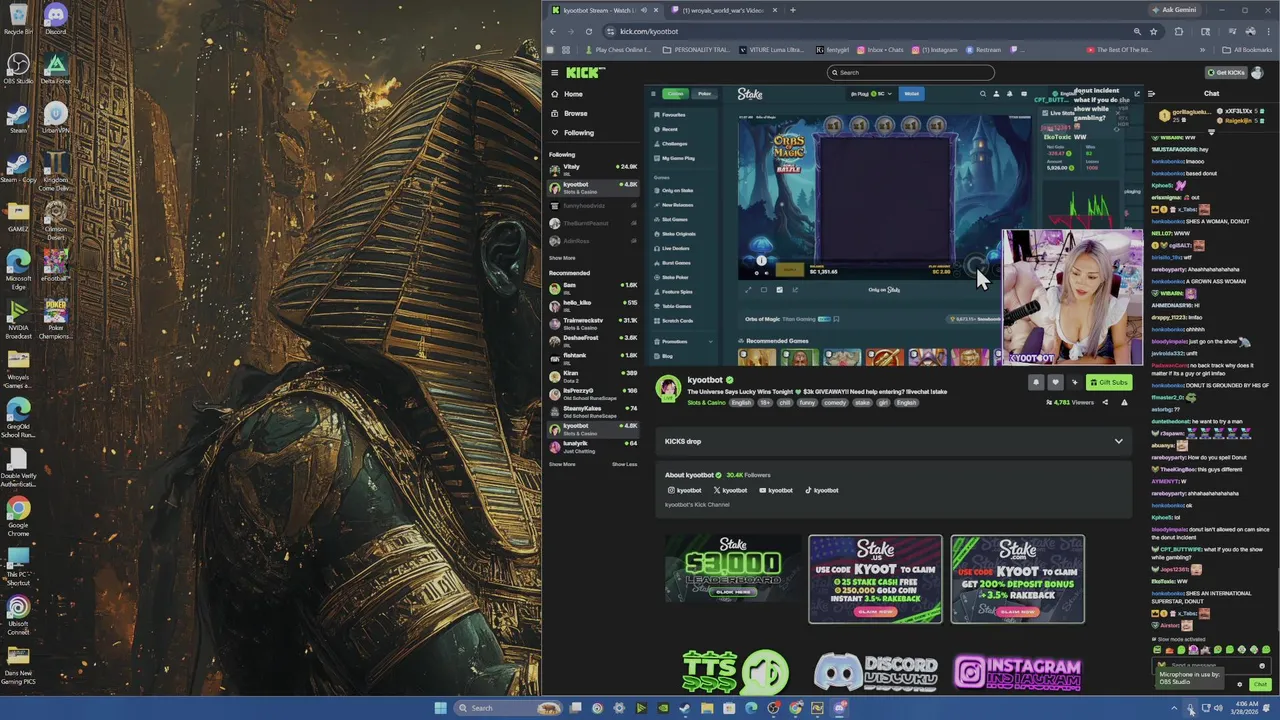Click the Get KICKs button
Screen dimensions: 1280x720
click(x=1226, y=73)
